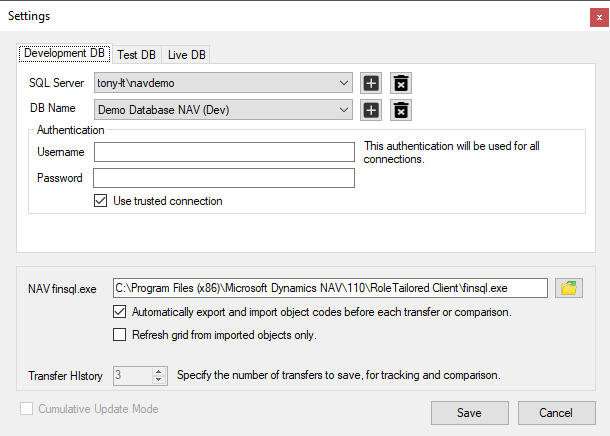Delete the selected SQL Server entry
The height and width of the screenshot is (436, 610).
tap(400, 83)
